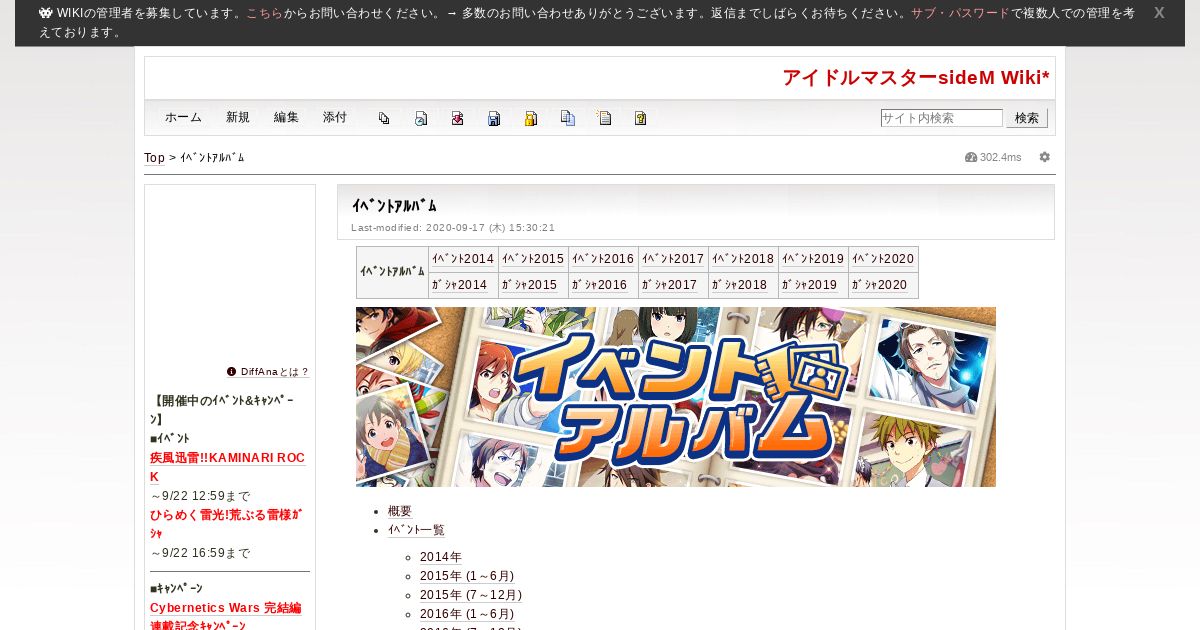Screen dimensions: 1200x630
Task: Open ｲﾍﾞﾝﾄ2015 table link
Action: pos(533,259)
